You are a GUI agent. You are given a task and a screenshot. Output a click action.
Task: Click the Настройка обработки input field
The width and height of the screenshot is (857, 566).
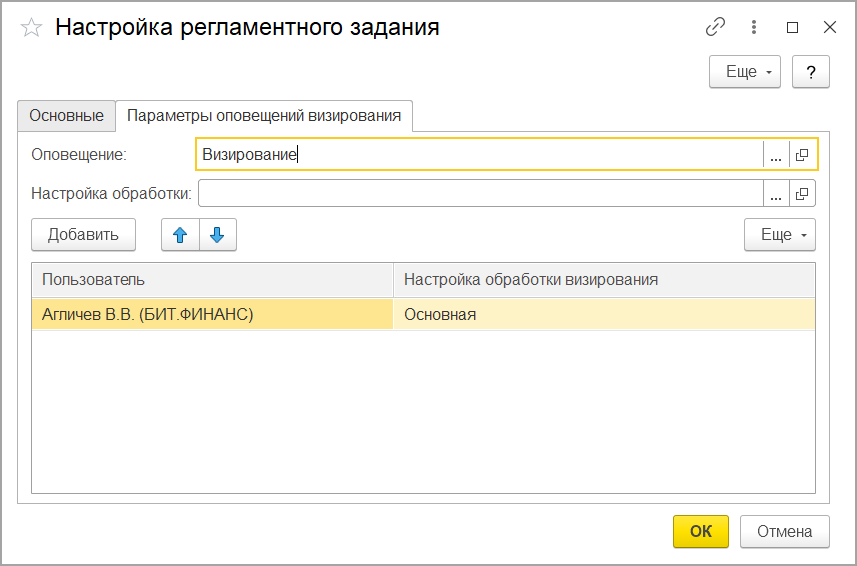pyautogui.click(x=480, y=193)
